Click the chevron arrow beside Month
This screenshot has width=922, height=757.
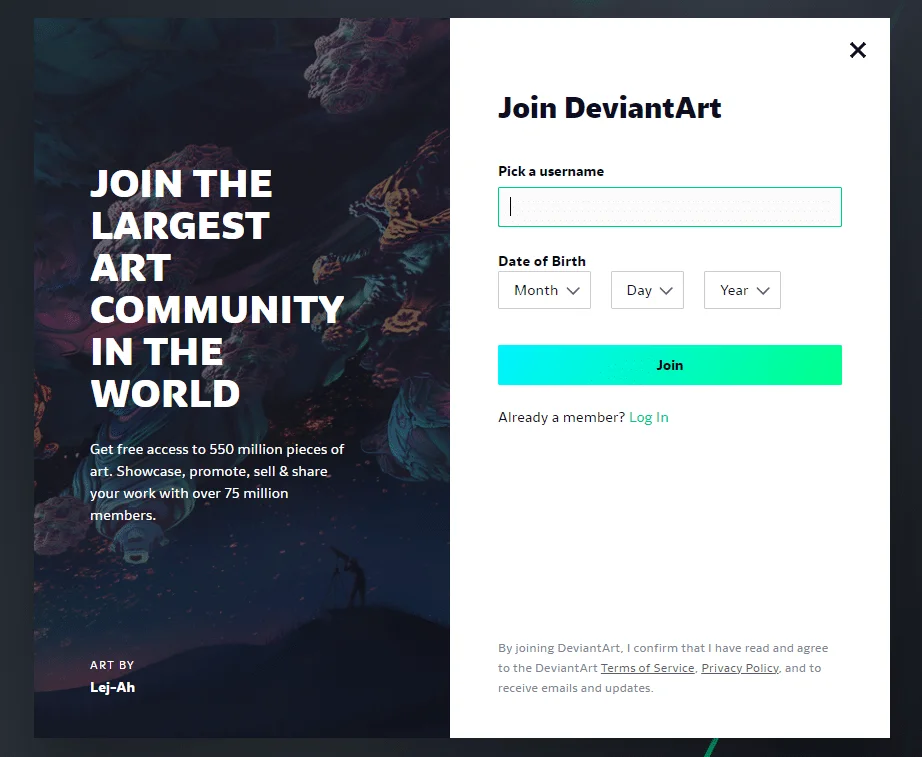click(573, 291)
